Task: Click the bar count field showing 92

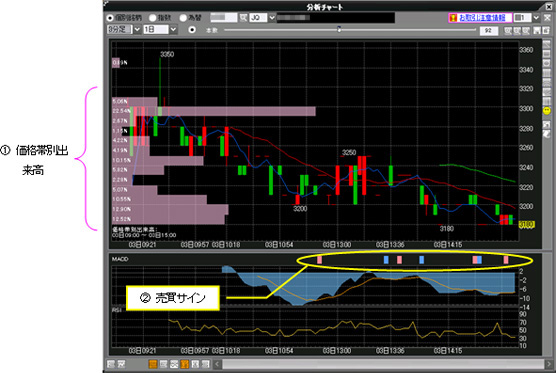Action: 489,30
